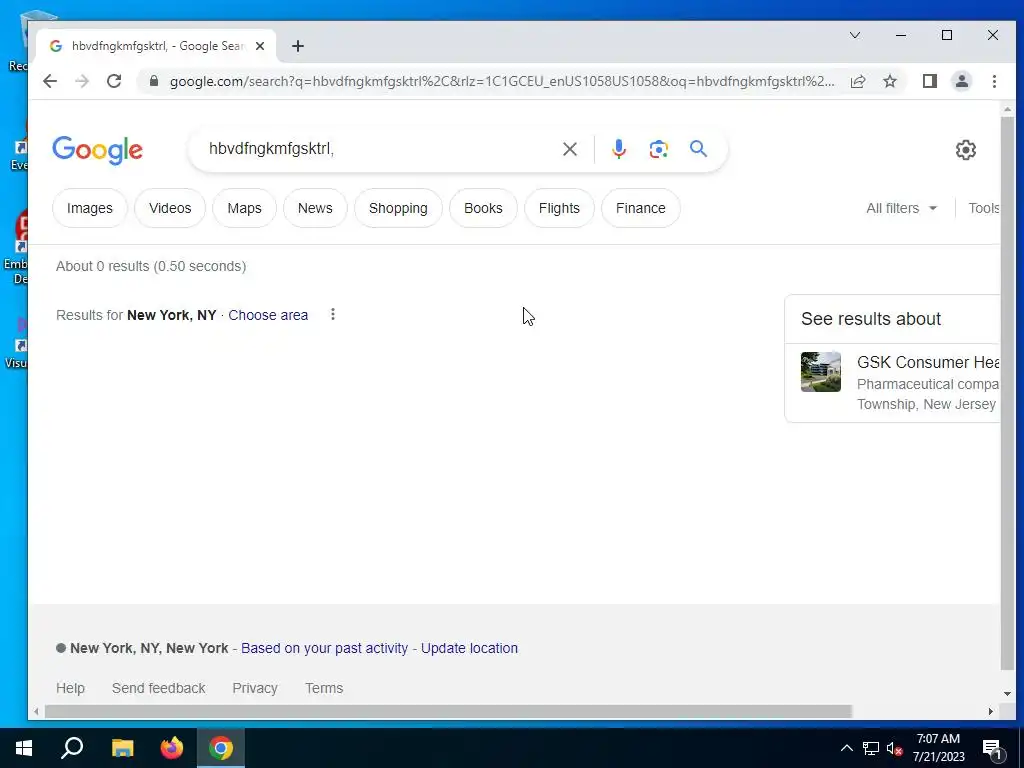Start voice search with the microphone
The image size is (1024, 768).
coord(618,149)
